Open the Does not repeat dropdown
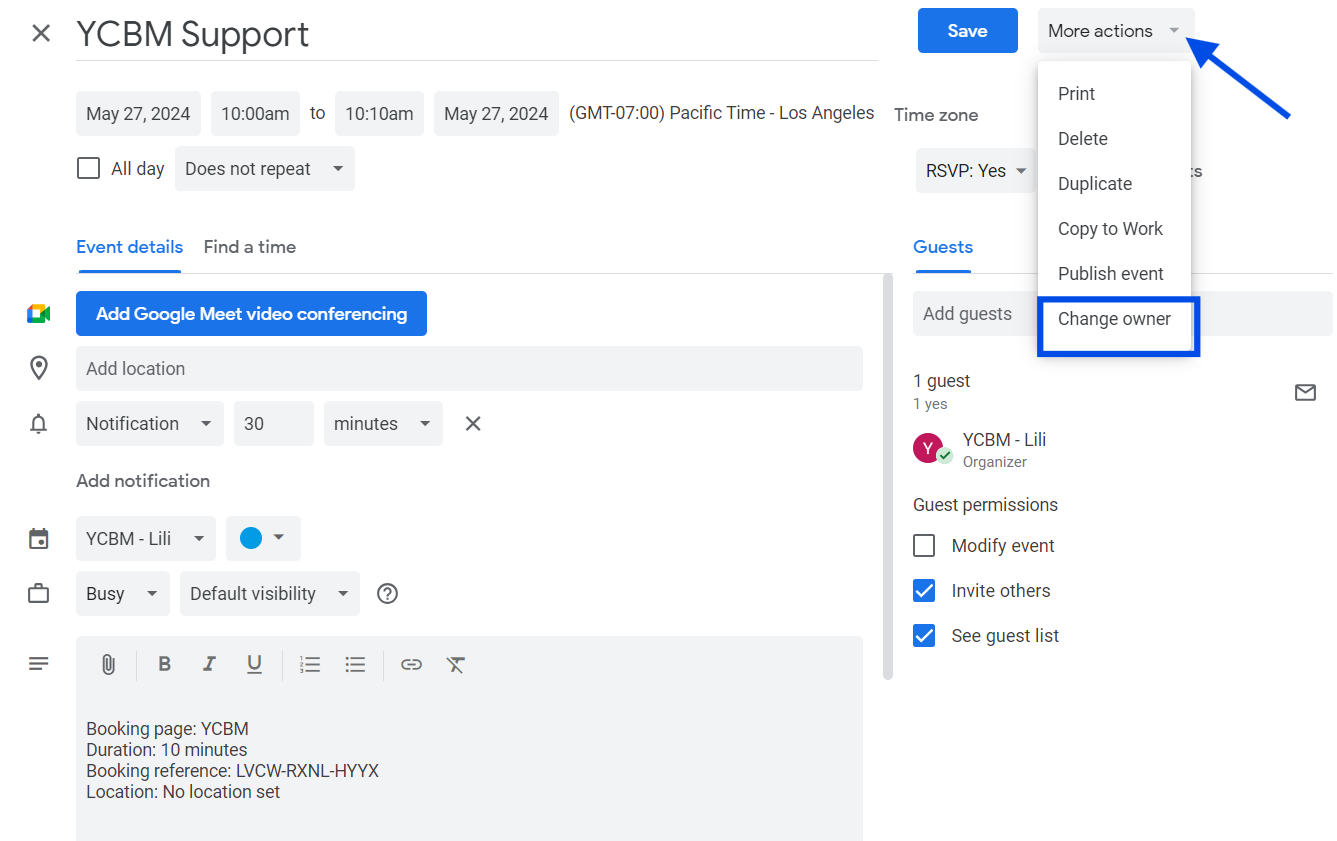This screenshot has height=841, width=1337. (265, 169)
